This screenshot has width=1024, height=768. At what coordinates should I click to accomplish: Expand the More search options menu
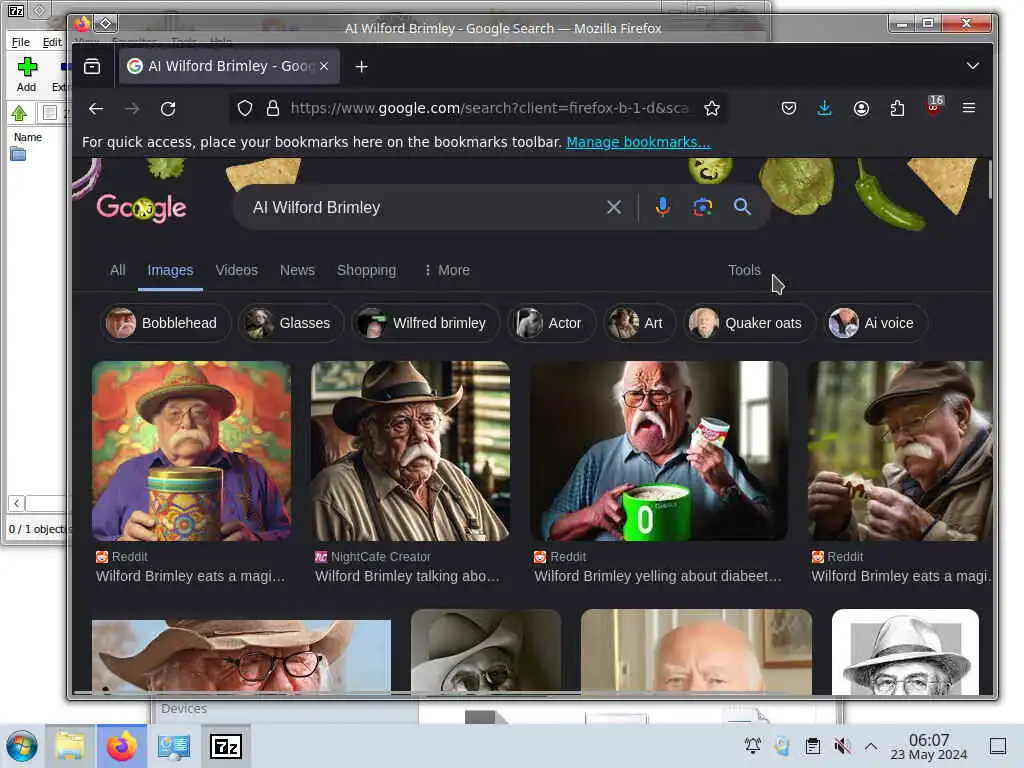[447, 270]
